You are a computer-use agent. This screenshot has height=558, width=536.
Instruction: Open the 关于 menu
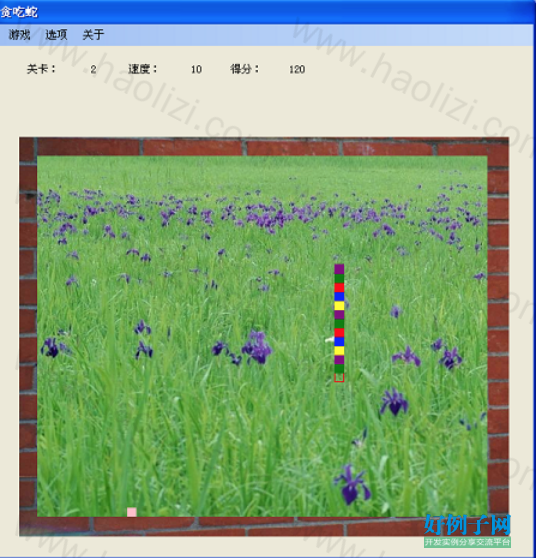(93, 35)
